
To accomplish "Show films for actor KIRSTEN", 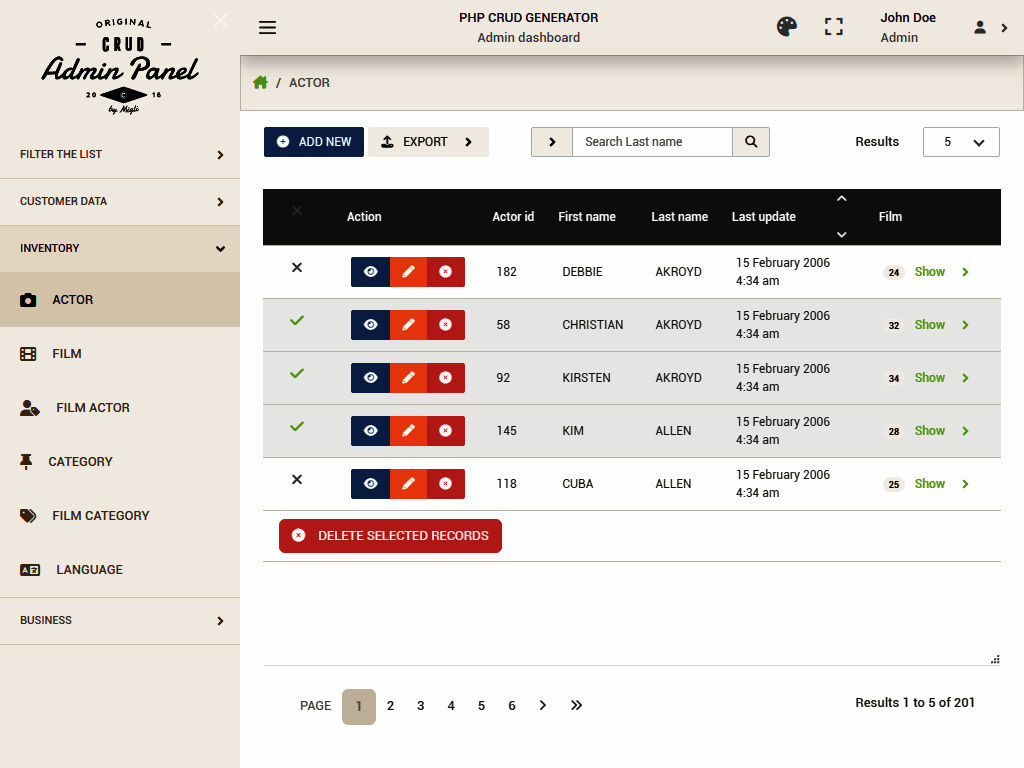I will pyautogui.click(x=930, y=378).
